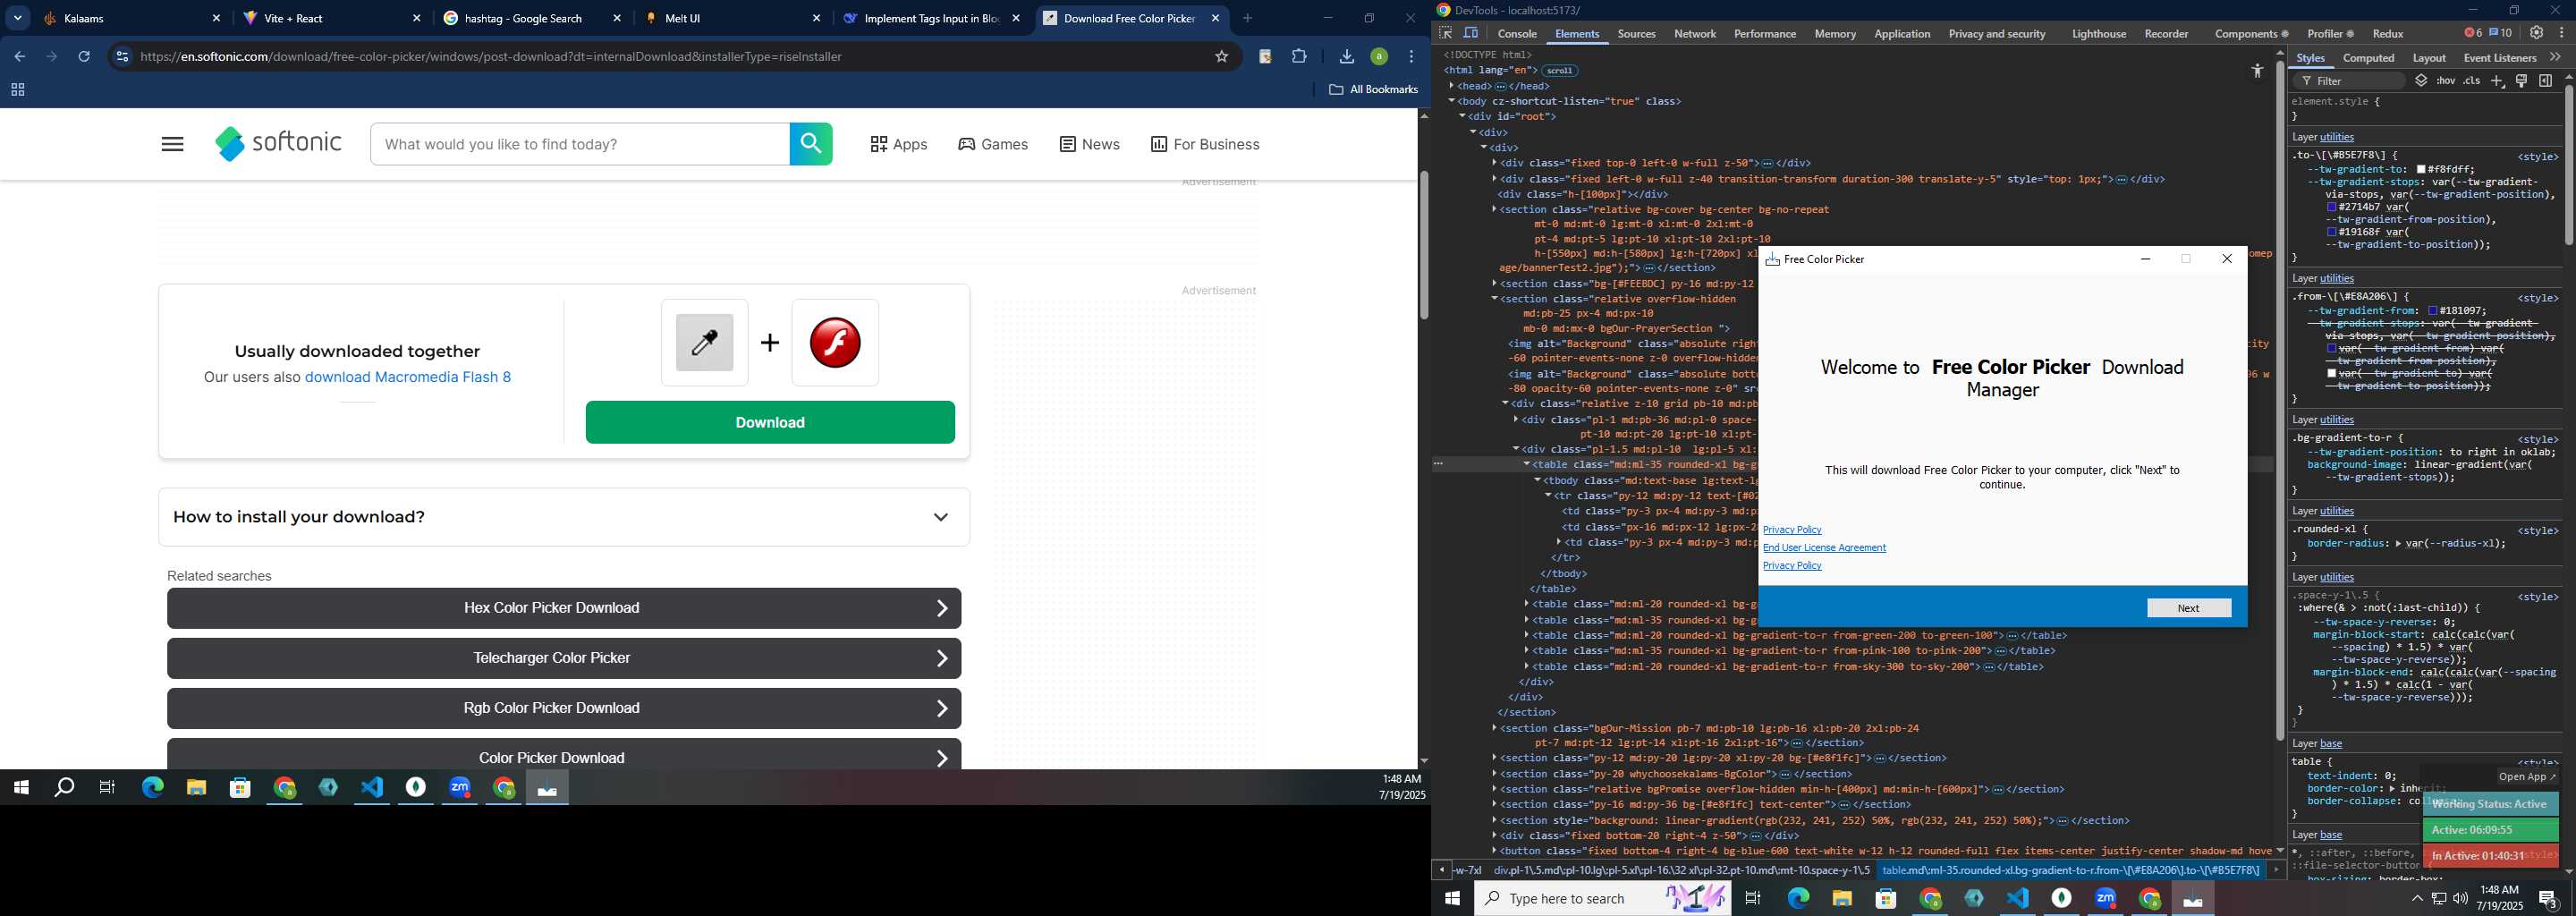
Task: Toggle .cls element classes panel
Action: 2472,81
